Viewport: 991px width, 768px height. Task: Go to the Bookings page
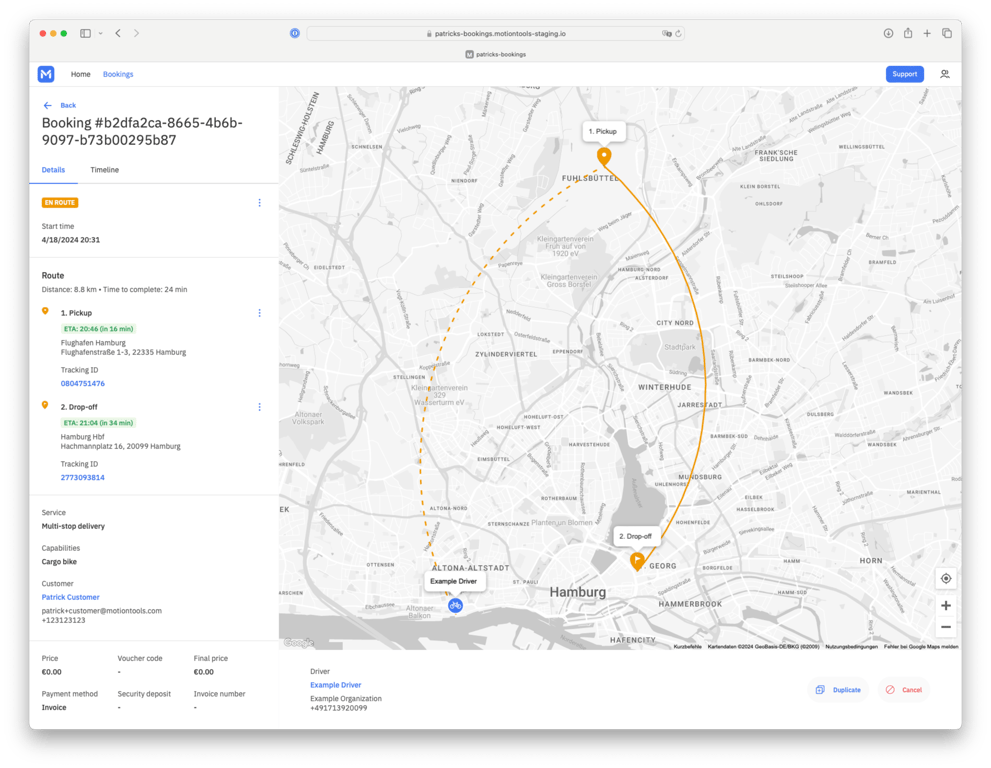(118, 74)
